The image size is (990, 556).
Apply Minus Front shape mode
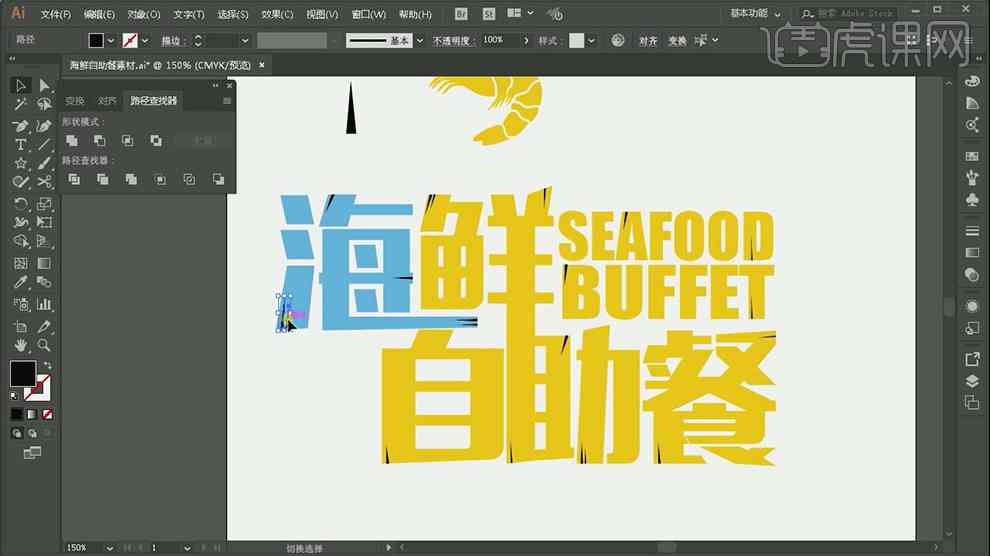(x=100, y=141)
